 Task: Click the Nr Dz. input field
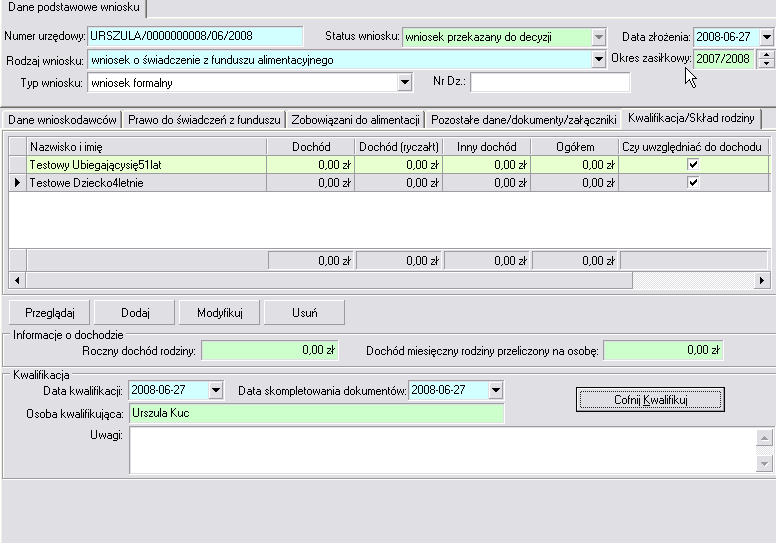[x=550, y=82]
